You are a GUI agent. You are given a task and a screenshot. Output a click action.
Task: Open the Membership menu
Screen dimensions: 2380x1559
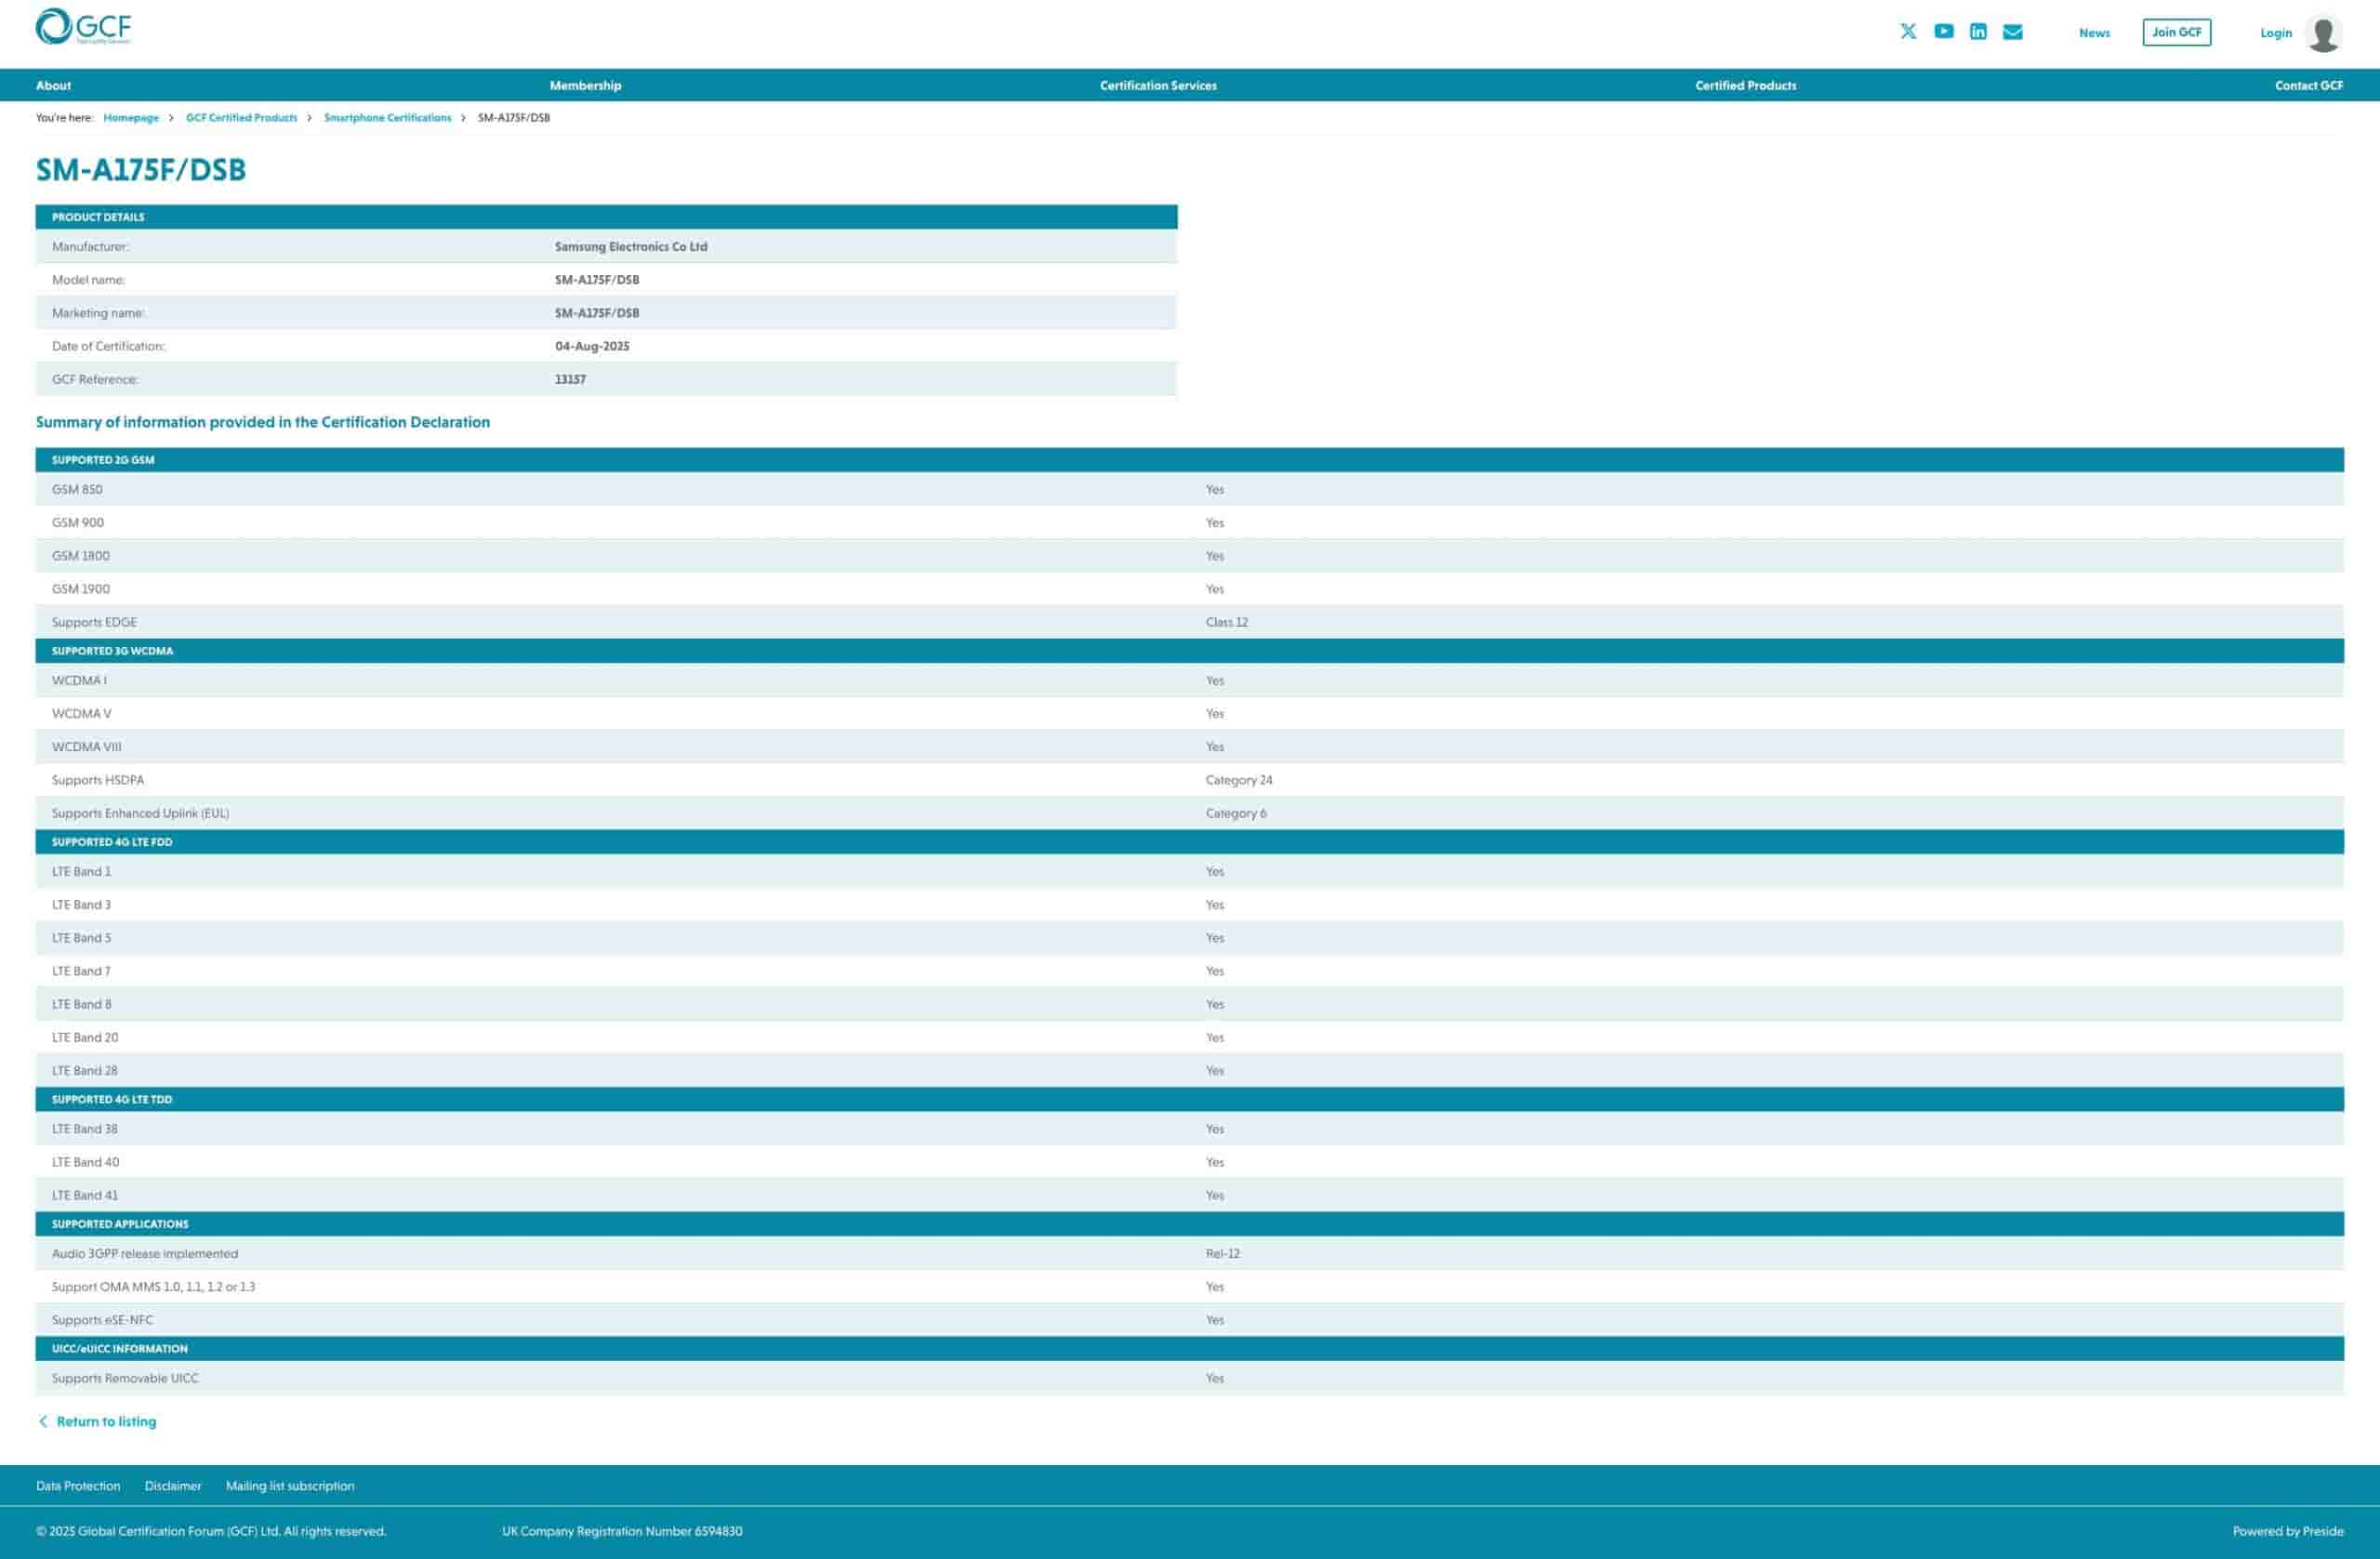click(x=585, y=86)
